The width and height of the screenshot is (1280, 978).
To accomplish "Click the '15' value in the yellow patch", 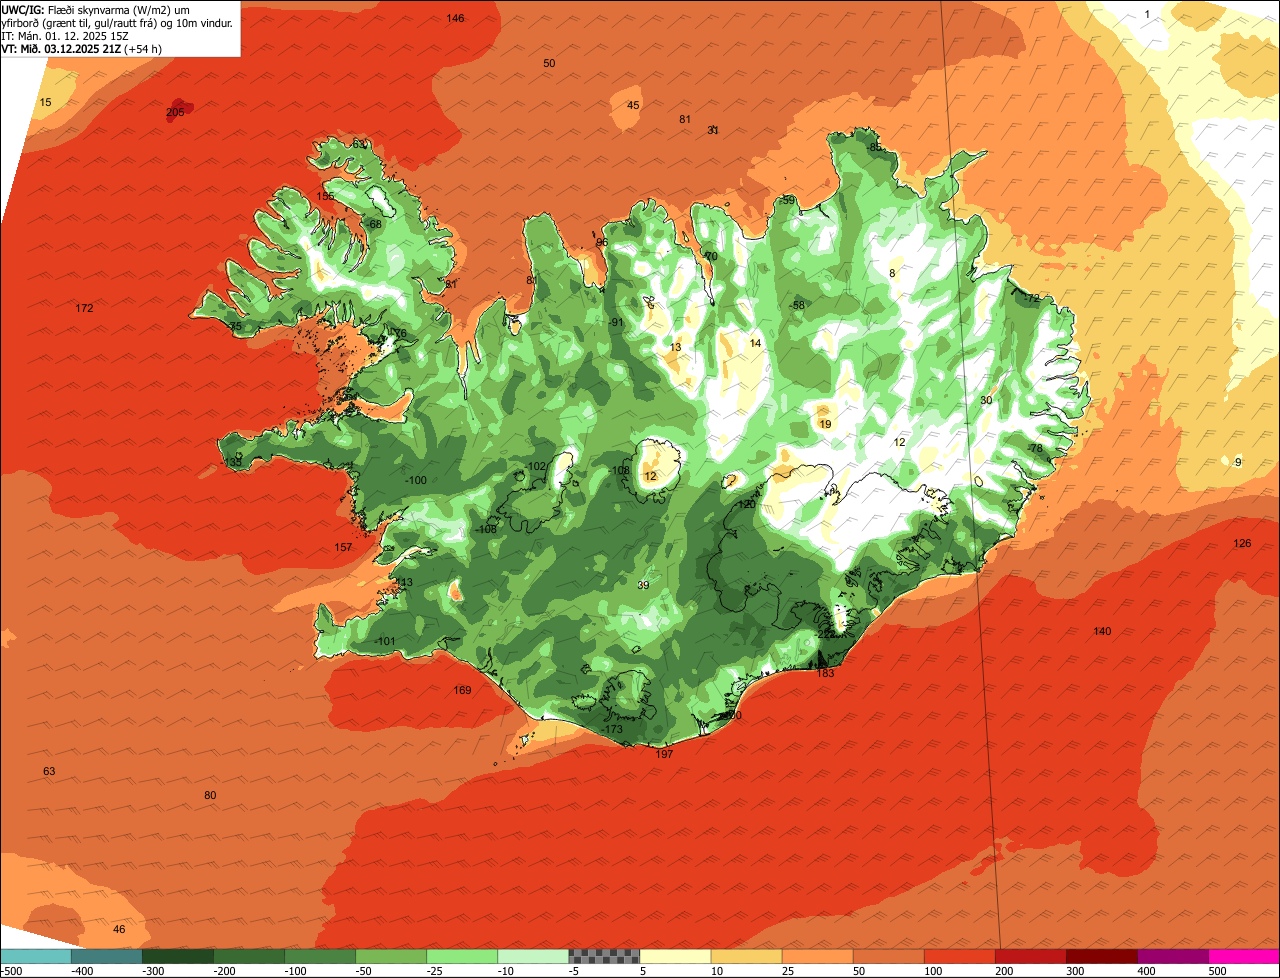I will [x=45, y=102].
